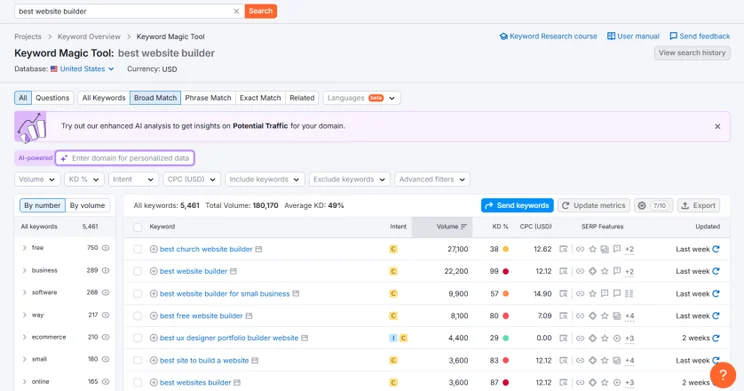Viewport: 744px width, 391px height.
Task: Open SERP snapshot icon beside 'best free website builder'
Action: click(x=249, y=316)
